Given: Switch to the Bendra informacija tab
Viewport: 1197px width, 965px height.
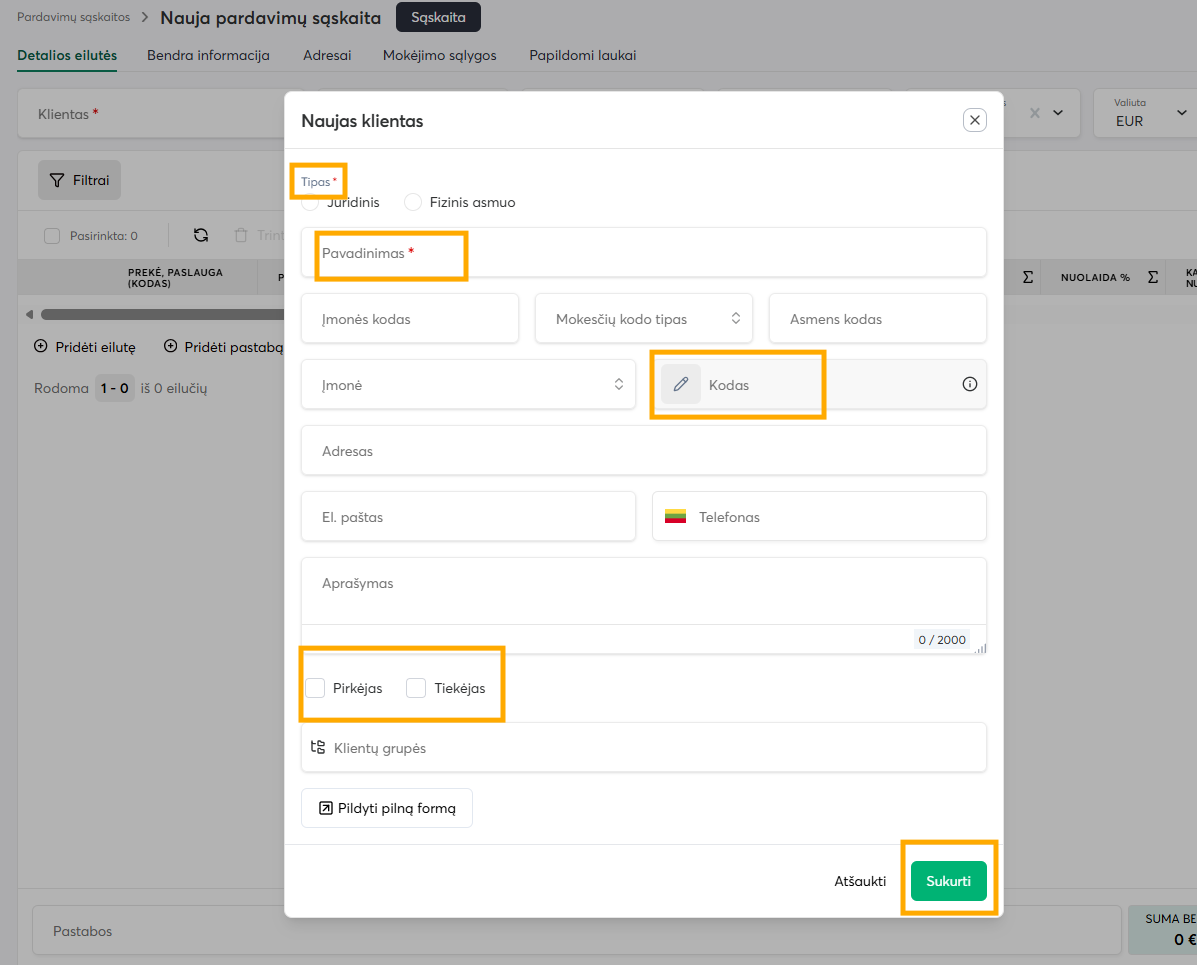Looking at the screenshot, I should 208,56.
